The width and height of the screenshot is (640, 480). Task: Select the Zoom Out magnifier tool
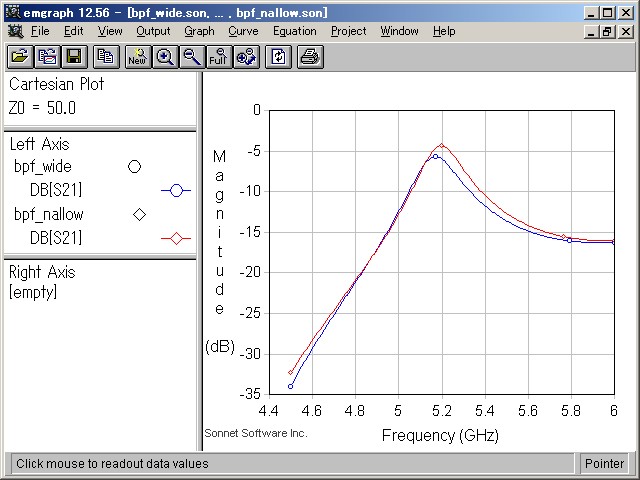(192, 57)
